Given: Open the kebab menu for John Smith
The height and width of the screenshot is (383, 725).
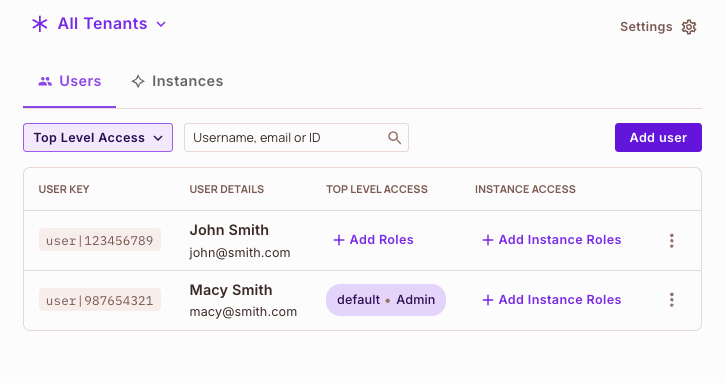Looking at the screenshot, I should click(672, 241).
